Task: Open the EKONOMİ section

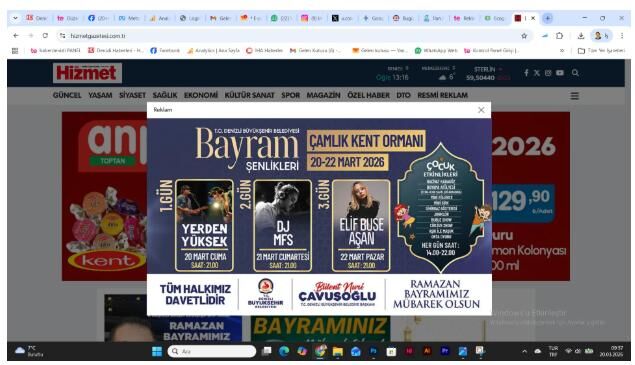Action: point(201,95)
